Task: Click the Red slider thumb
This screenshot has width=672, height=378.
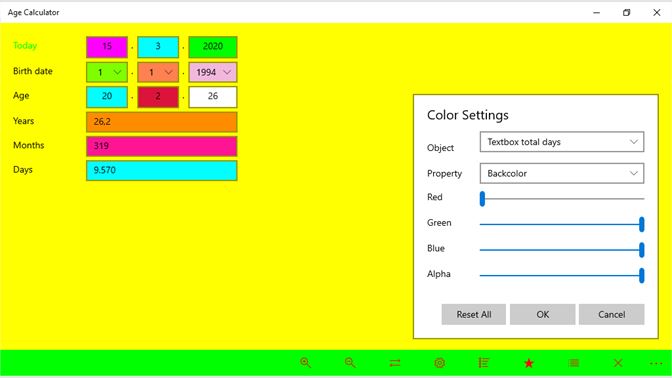Action: point(482,199)
